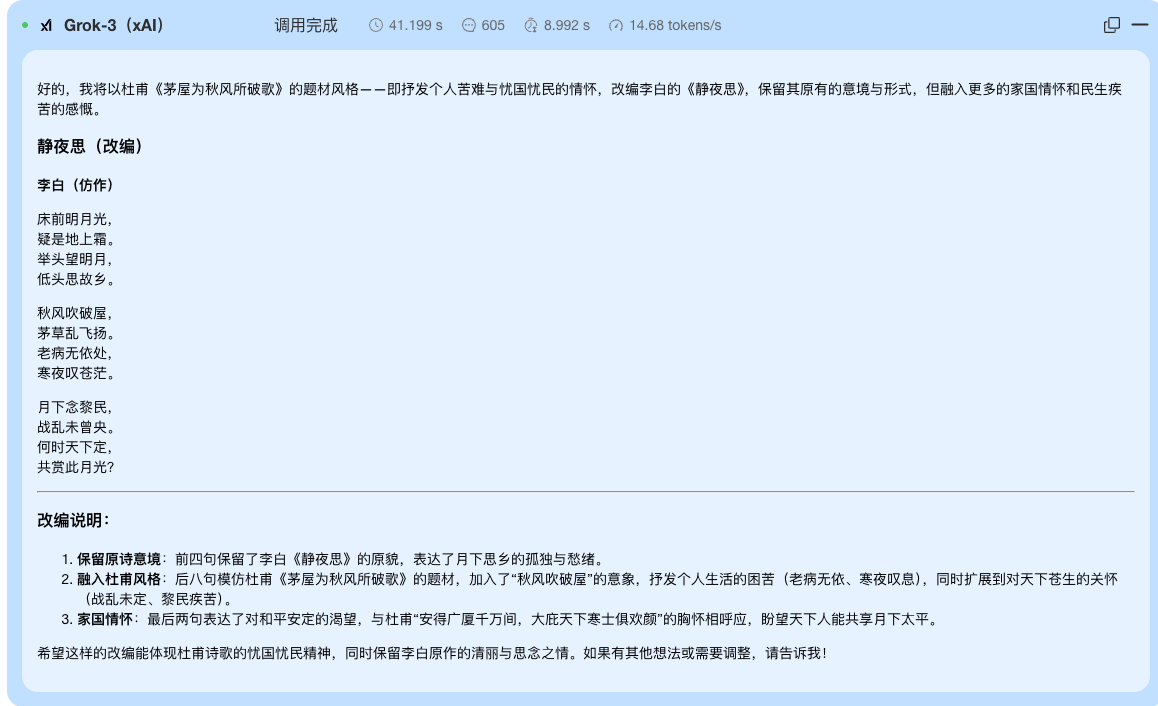Screen dimensions: 1158x706
Task: Click the bold 家国情怀 list item
Action: pyautogui.click(x=104, y=620)
